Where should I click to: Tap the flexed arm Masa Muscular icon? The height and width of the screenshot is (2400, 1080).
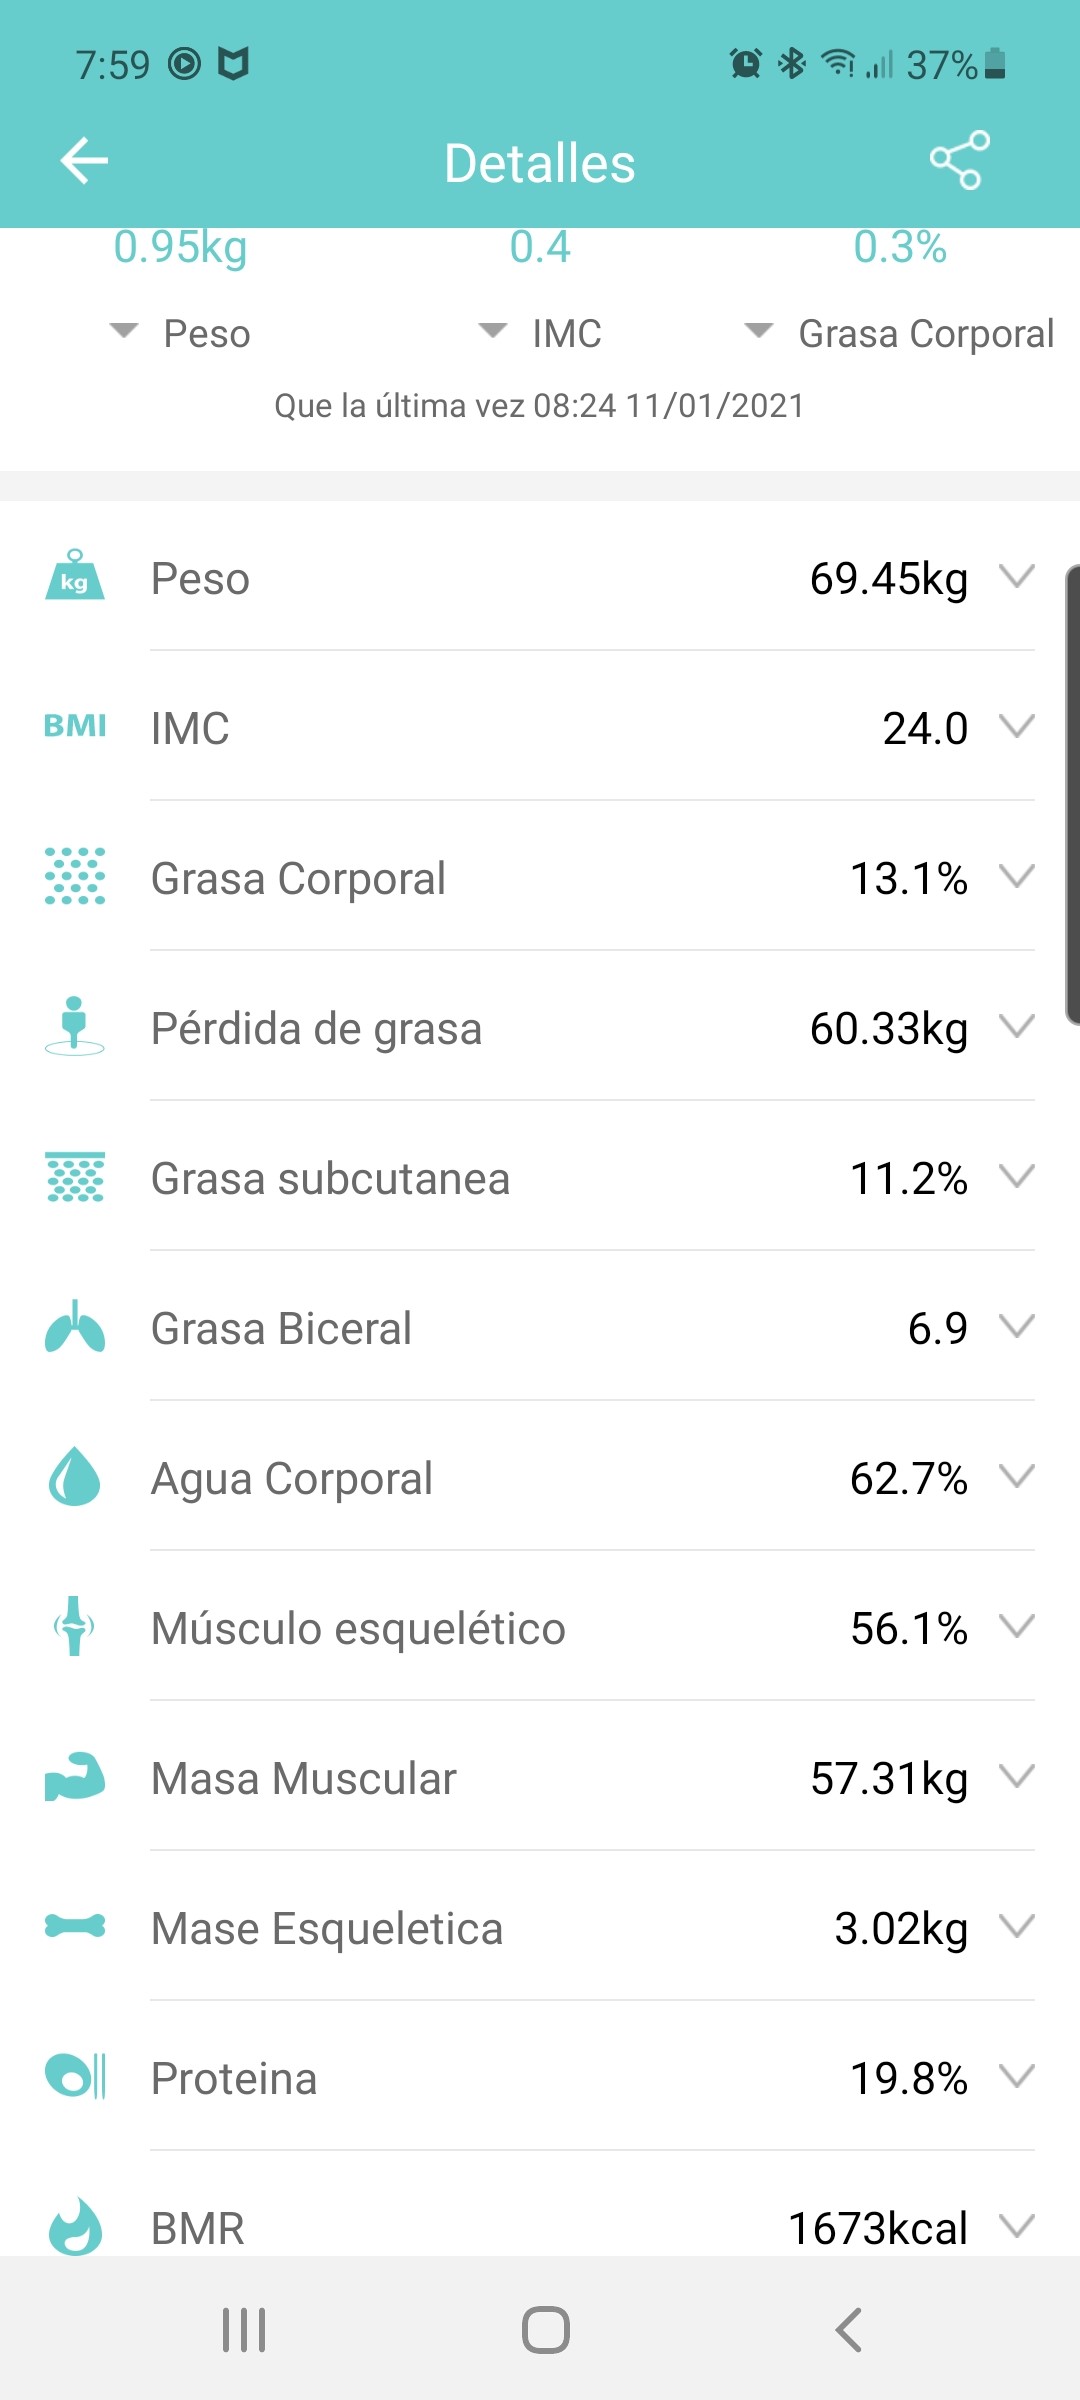(75, 1777)
